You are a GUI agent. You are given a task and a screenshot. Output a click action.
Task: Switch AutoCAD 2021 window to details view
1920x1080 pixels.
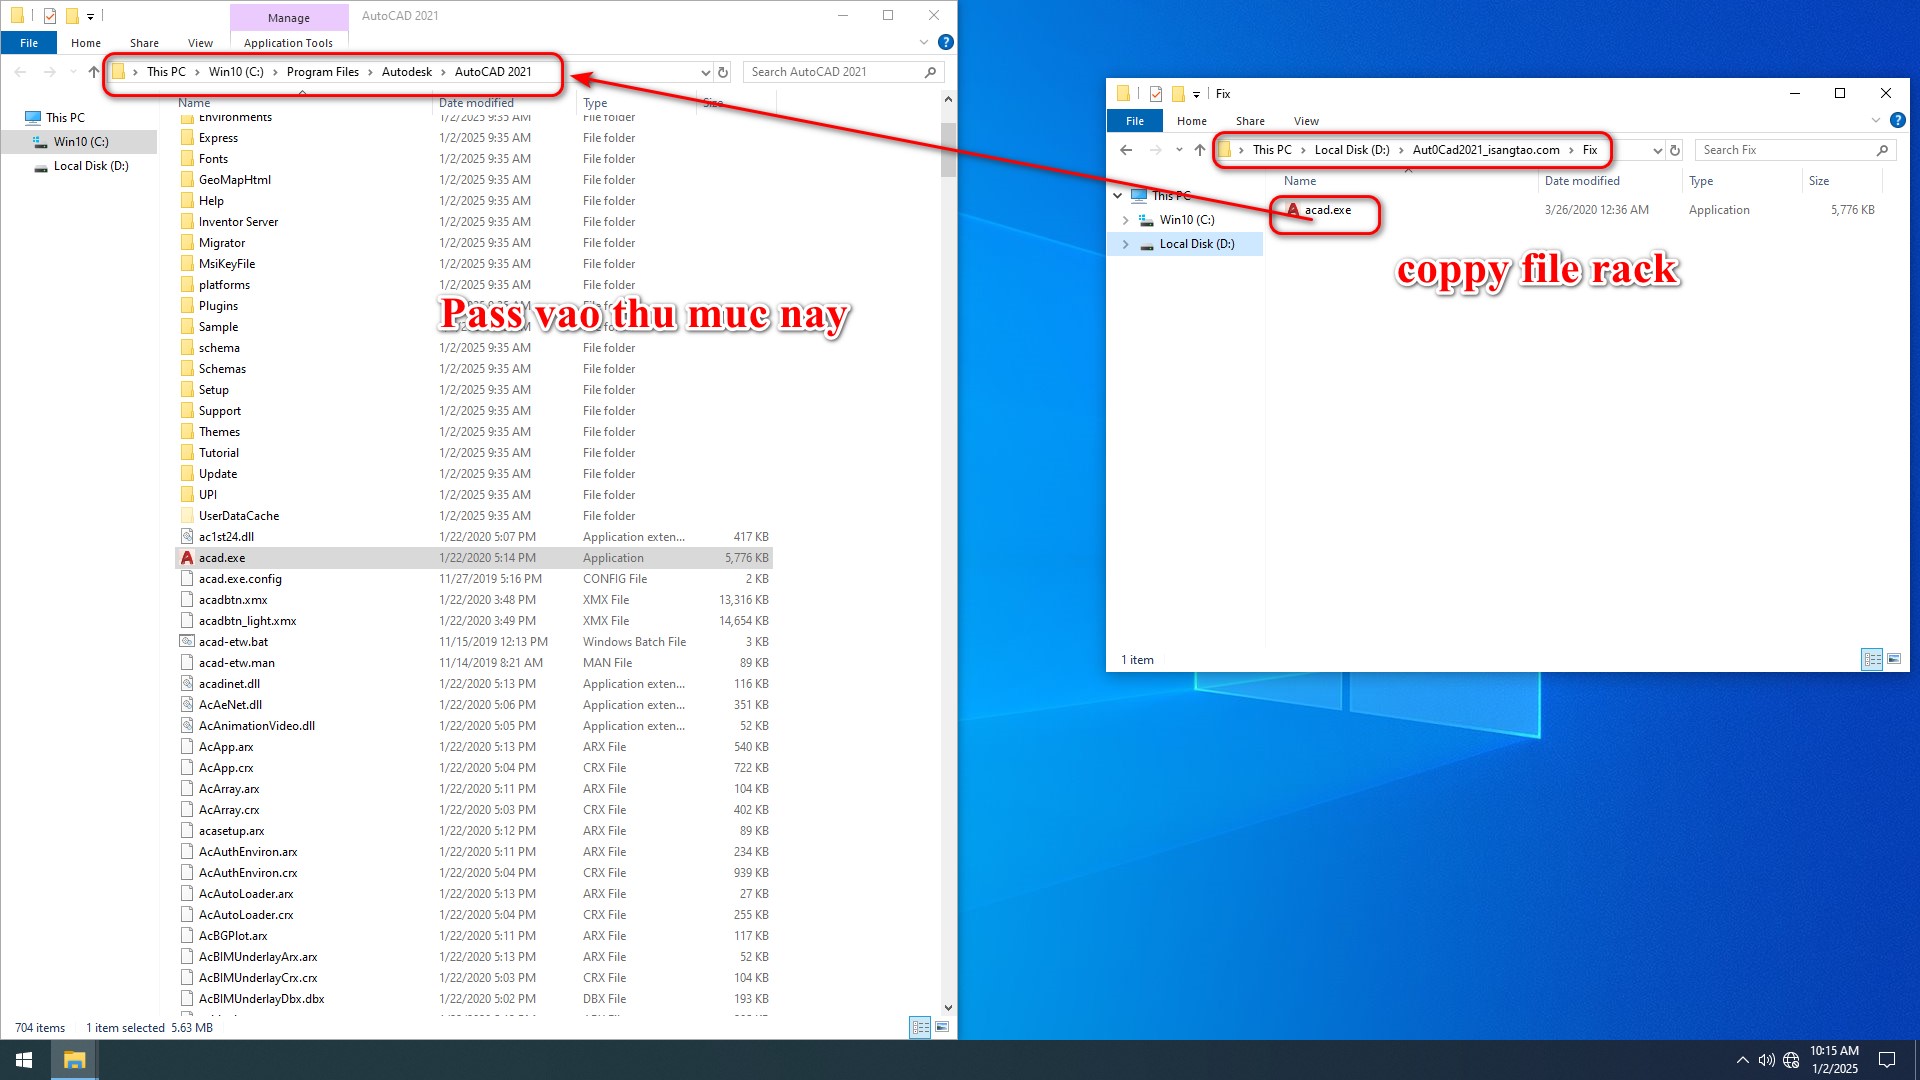tap(920, 1027)
